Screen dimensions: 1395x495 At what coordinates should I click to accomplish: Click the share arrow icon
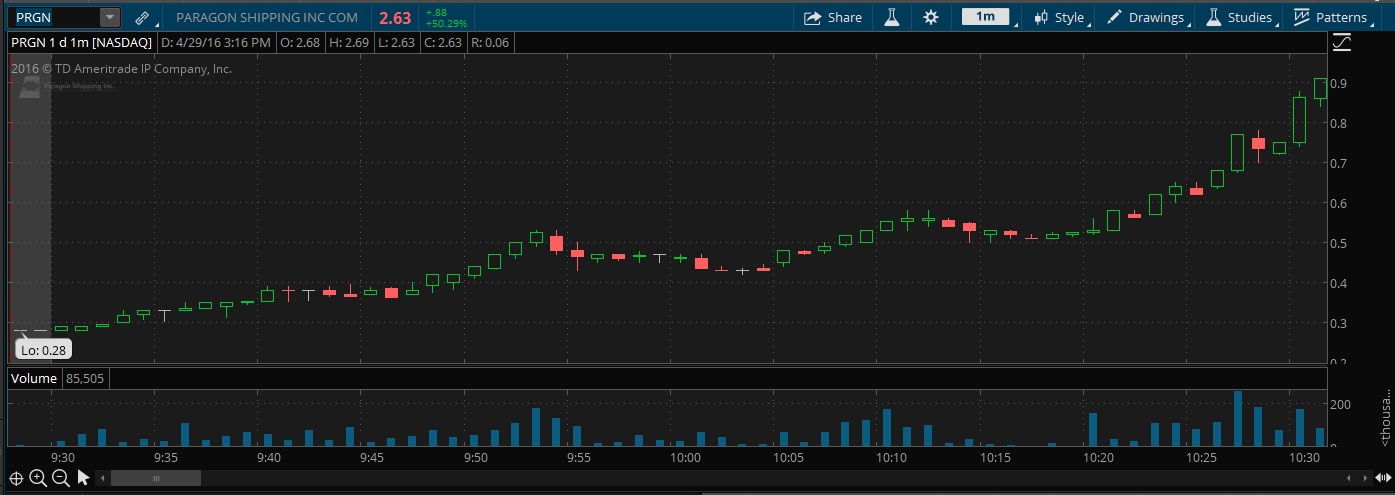[812, 17]
